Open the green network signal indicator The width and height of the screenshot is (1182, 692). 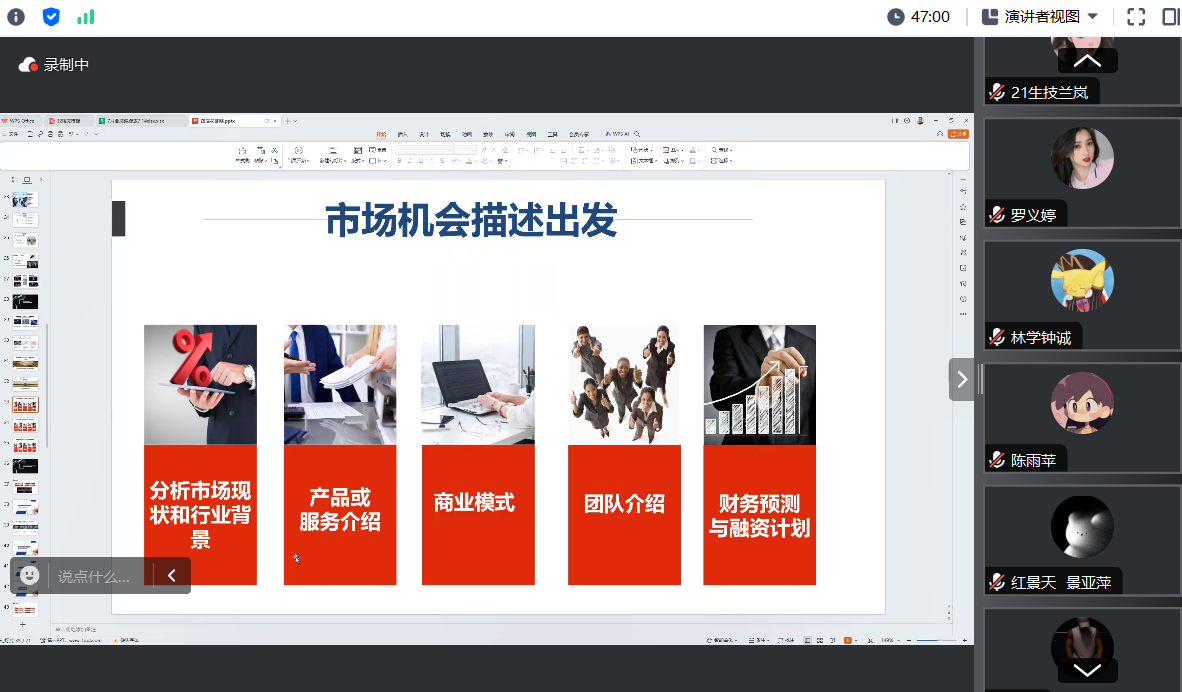(86, 16)
